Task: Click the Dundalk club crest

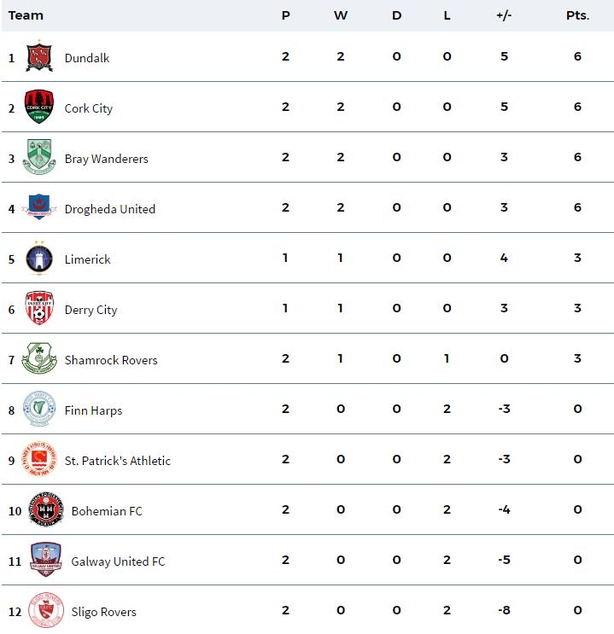Action: coord(39,57)
